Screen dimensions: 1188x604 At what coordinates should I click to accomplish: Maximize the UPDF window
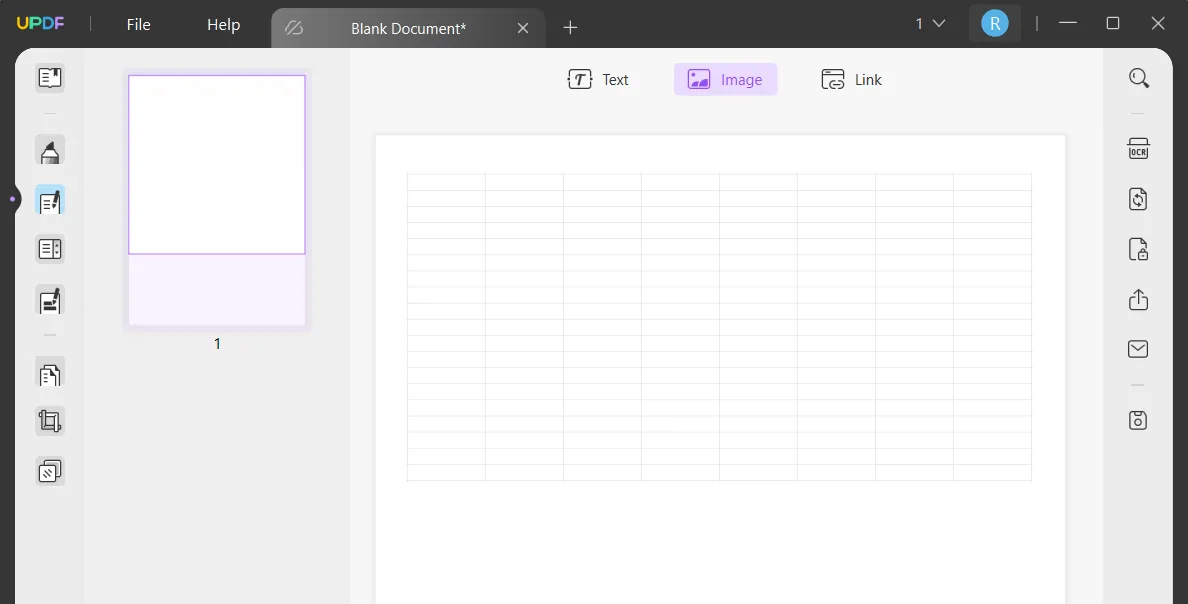pos(1113,23)
